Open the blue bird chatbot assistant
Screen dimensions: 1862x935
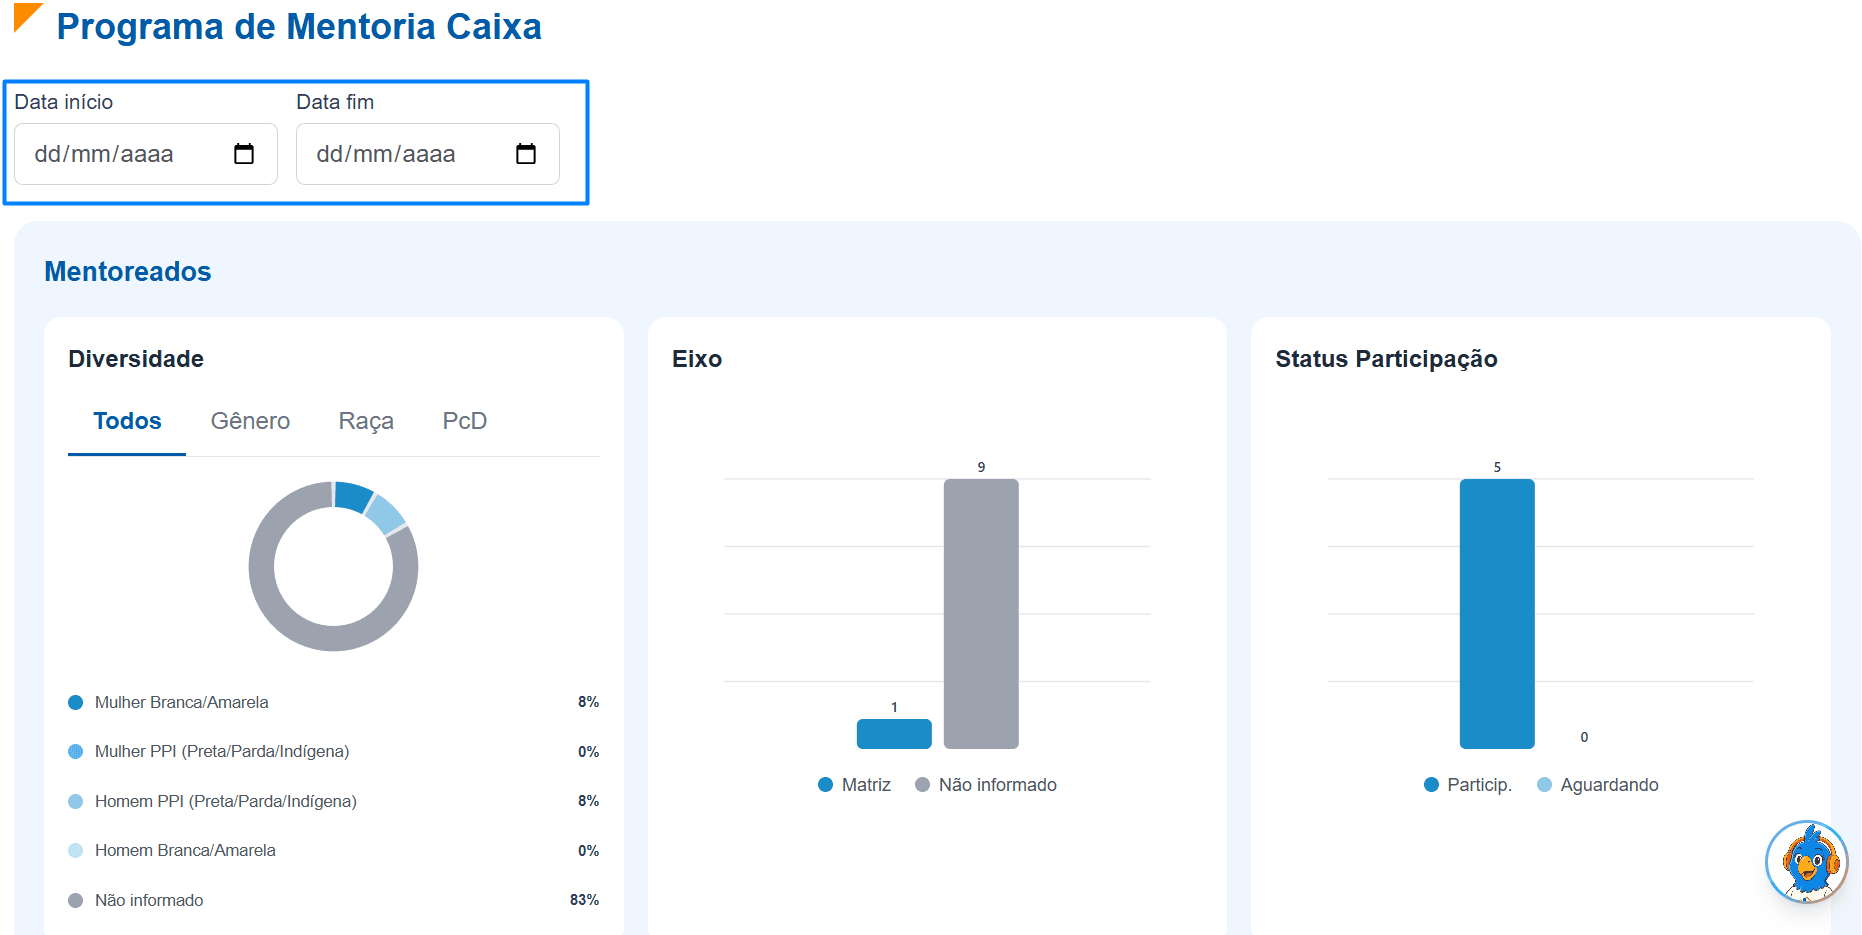[x=1806, y=862]
